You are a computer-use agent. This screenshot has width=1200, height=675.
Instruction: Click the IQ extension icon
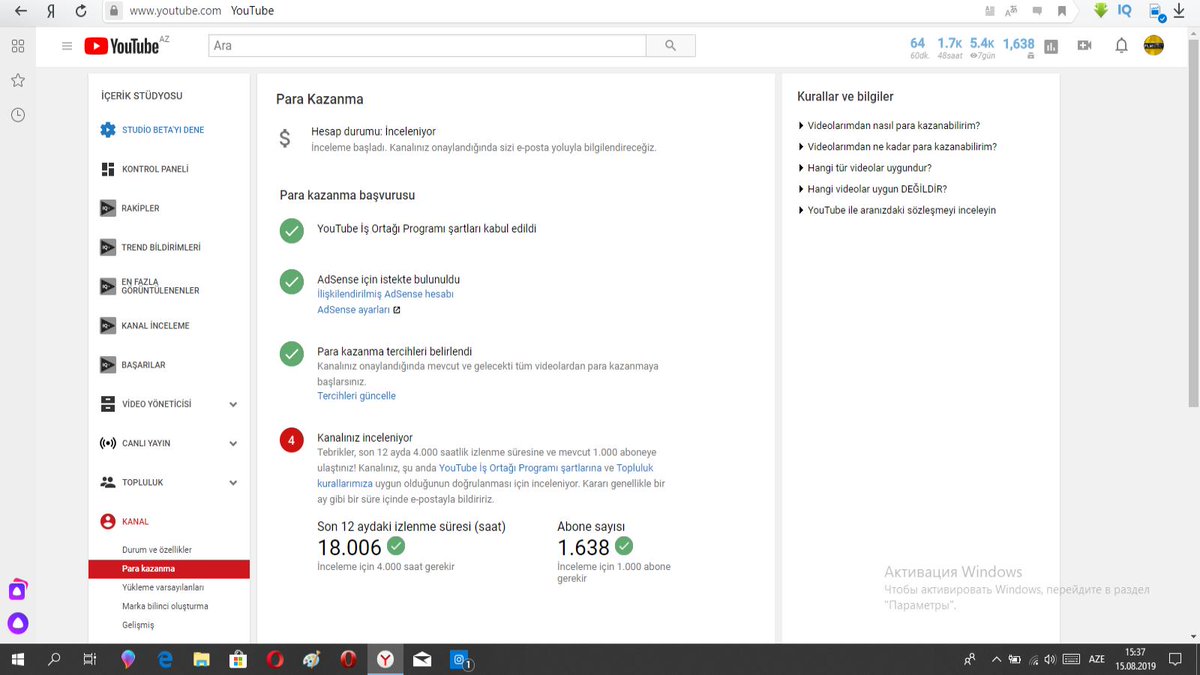point(1124,10)
